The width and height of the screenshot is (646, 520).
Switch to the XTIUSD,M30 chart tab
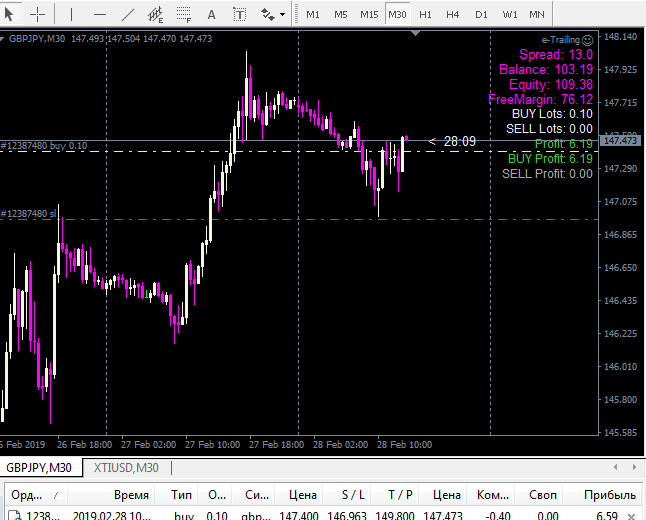(x=126, y=467)
